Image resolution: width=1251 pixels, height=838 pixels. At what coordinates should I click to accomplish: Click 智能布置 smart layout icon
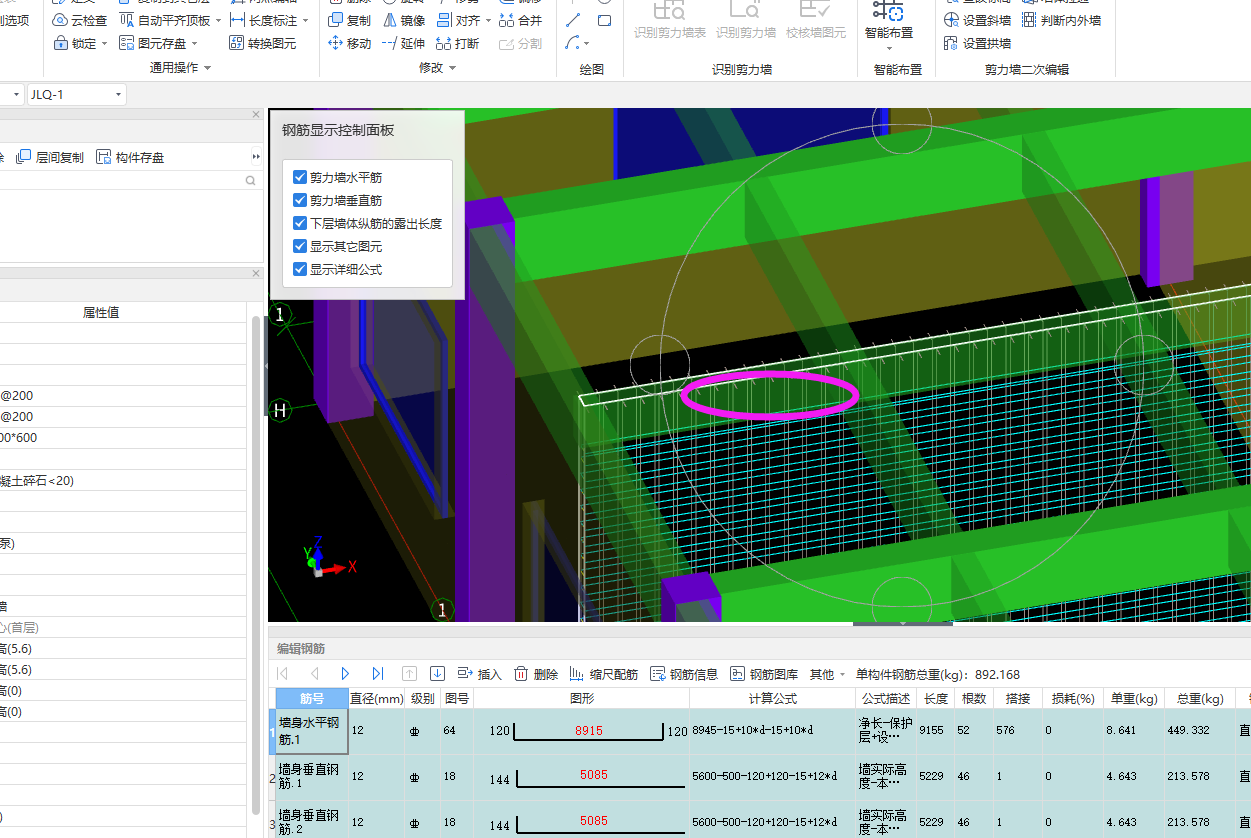click(888, 12)
